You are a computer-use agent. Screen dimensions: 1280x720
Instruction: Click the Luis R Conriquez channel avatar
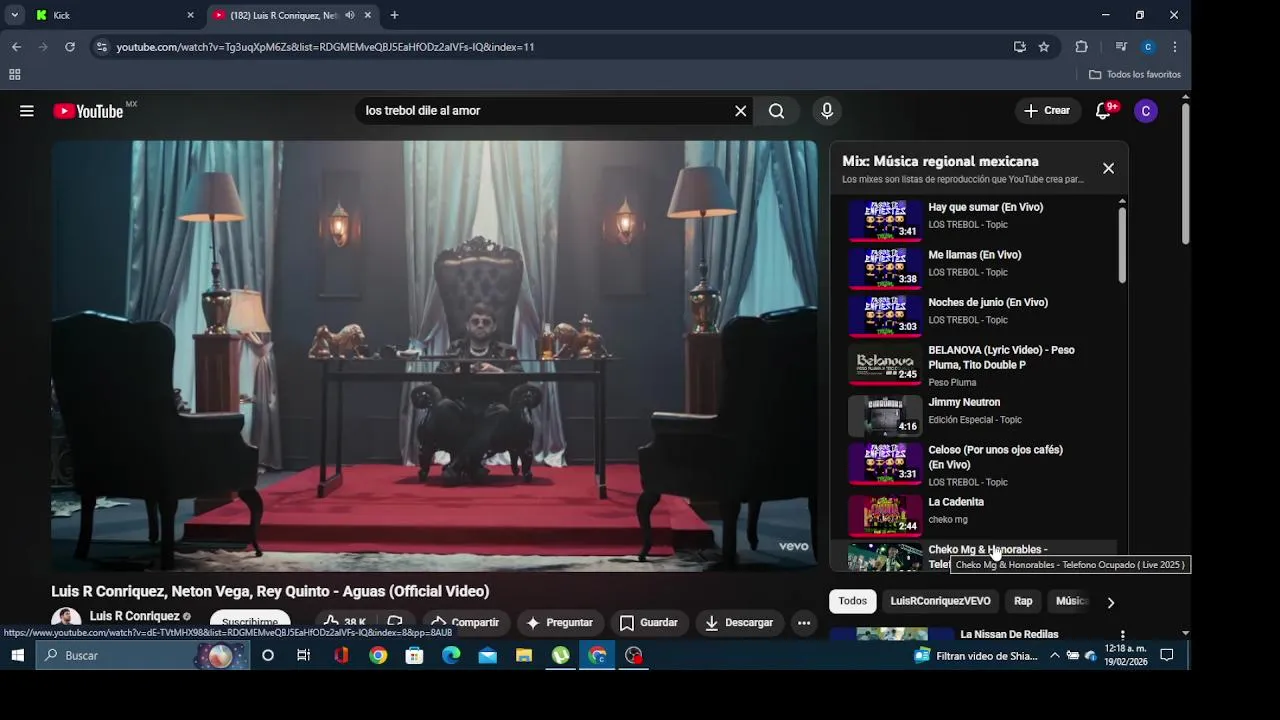[x=66, y=620]
